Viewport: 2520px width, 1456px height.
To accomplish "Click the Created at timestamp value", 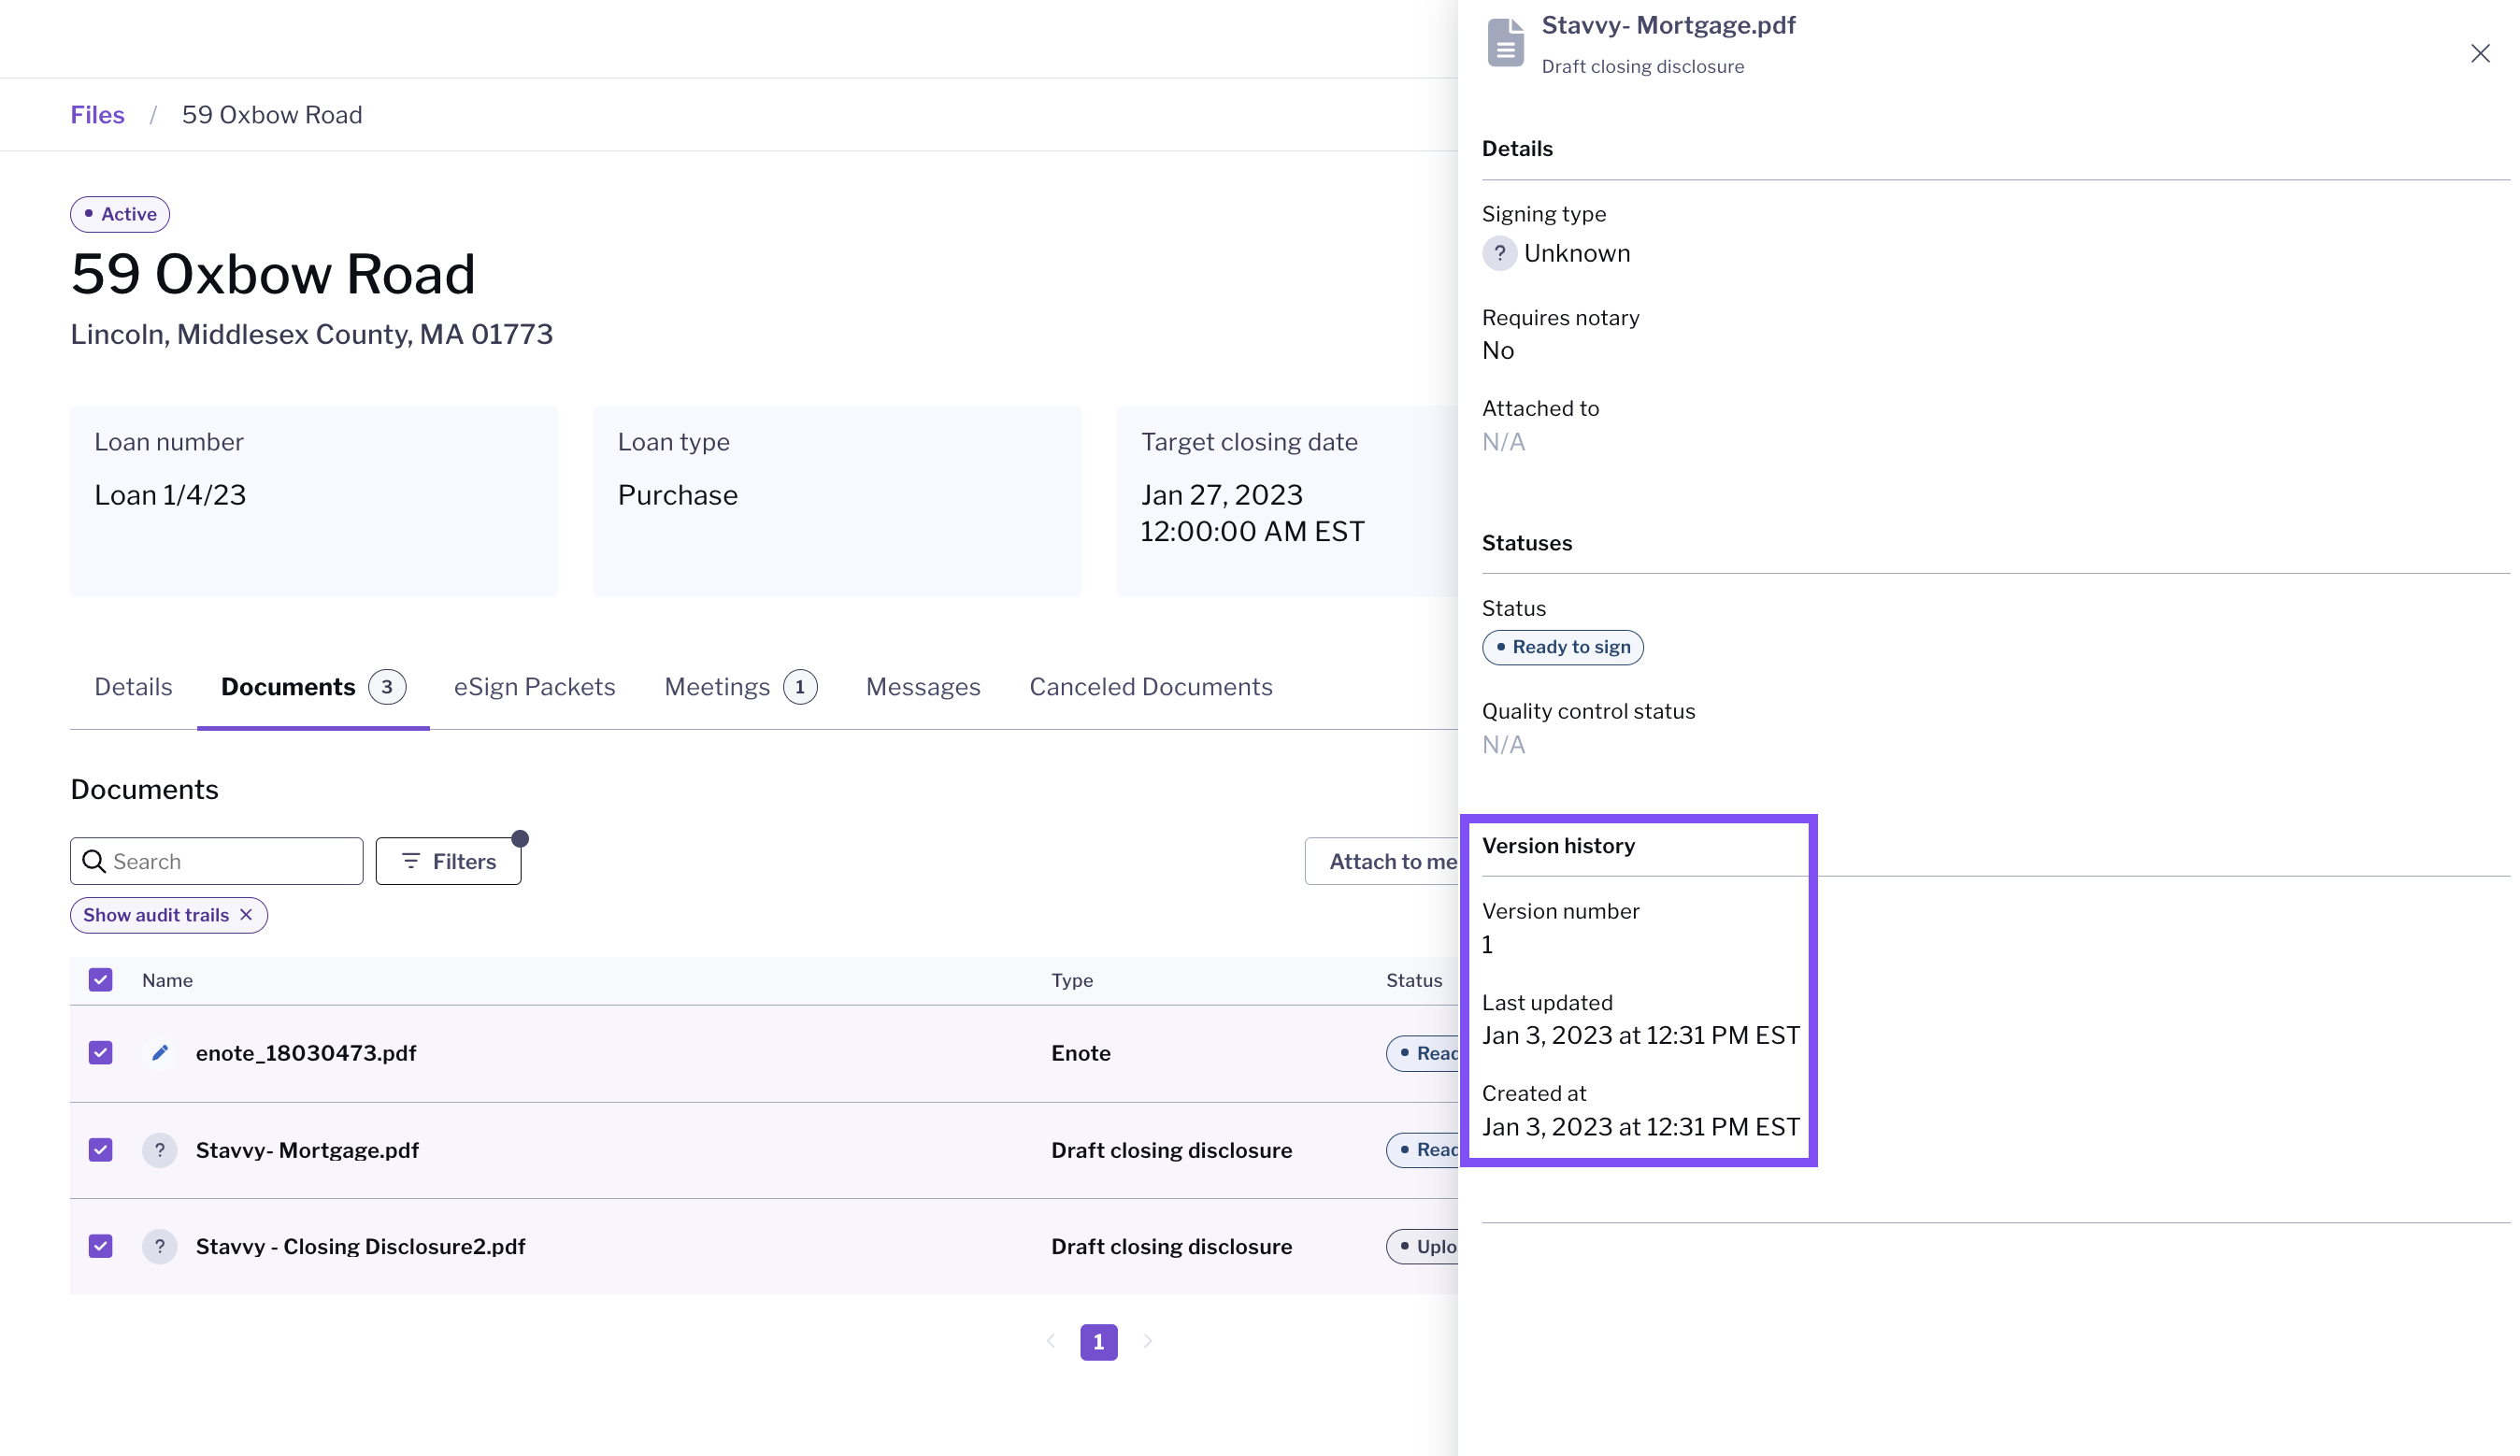I will pos(1640,1127).
